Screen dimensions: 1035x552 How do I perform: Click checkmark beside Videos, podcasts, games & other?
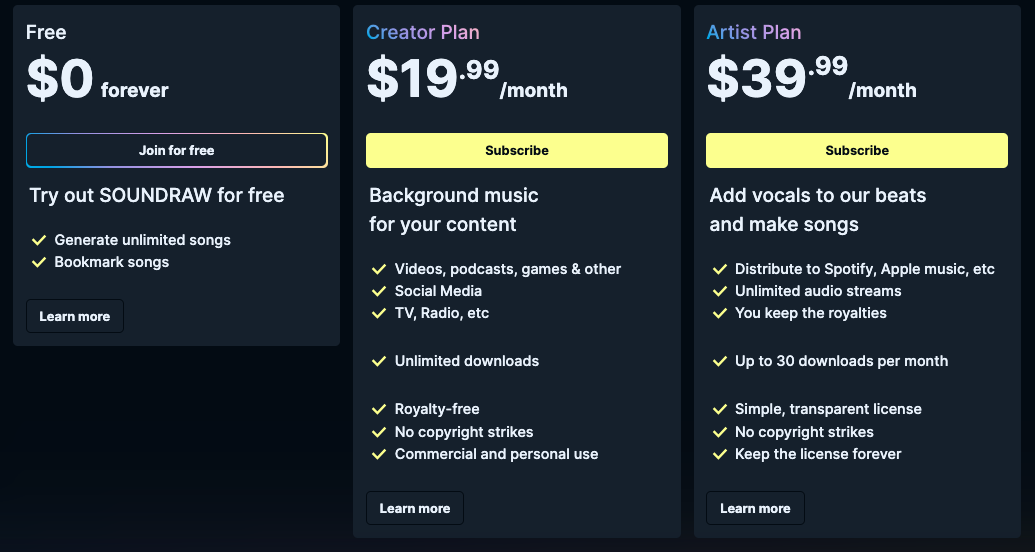[x=379, y=269]
